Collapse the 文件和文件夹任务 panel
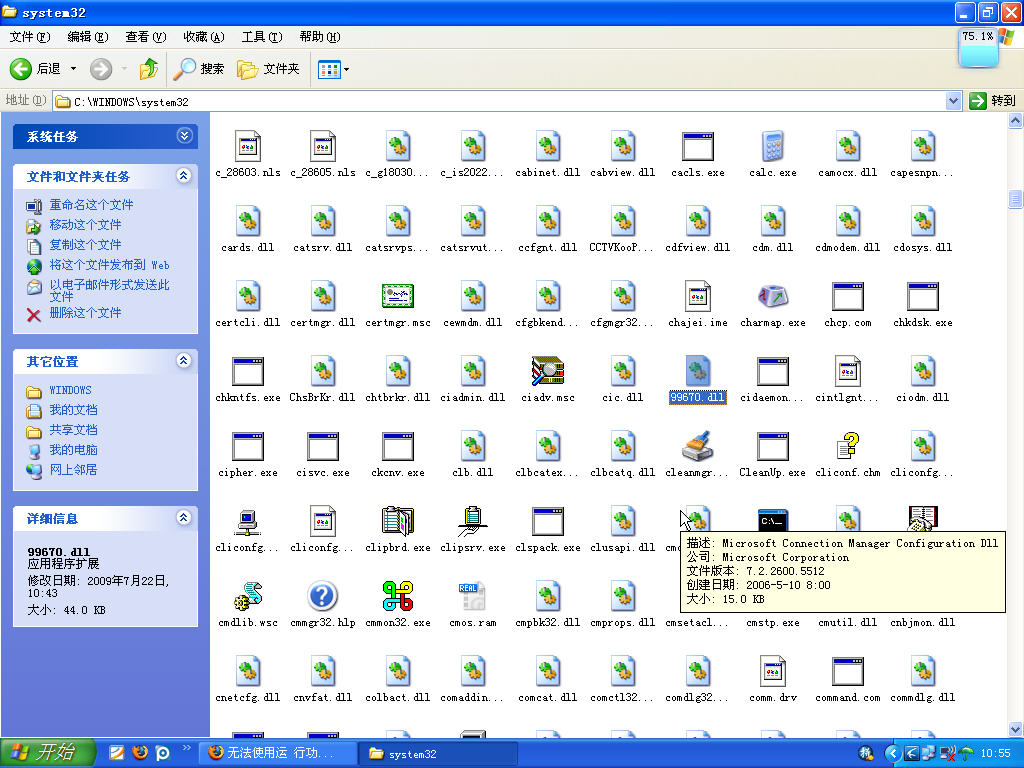The image size is (1024, 768). (x=184, y=176)
